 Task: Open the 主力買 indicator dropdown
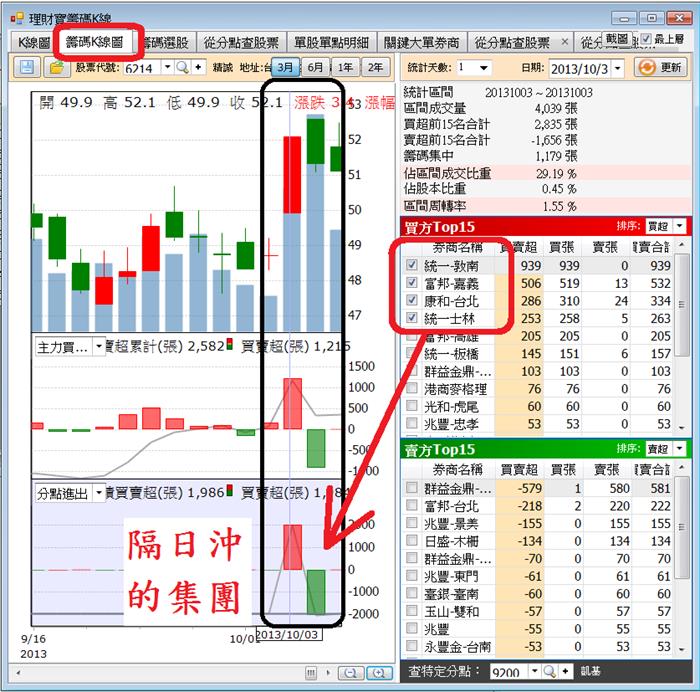(99, 346)
